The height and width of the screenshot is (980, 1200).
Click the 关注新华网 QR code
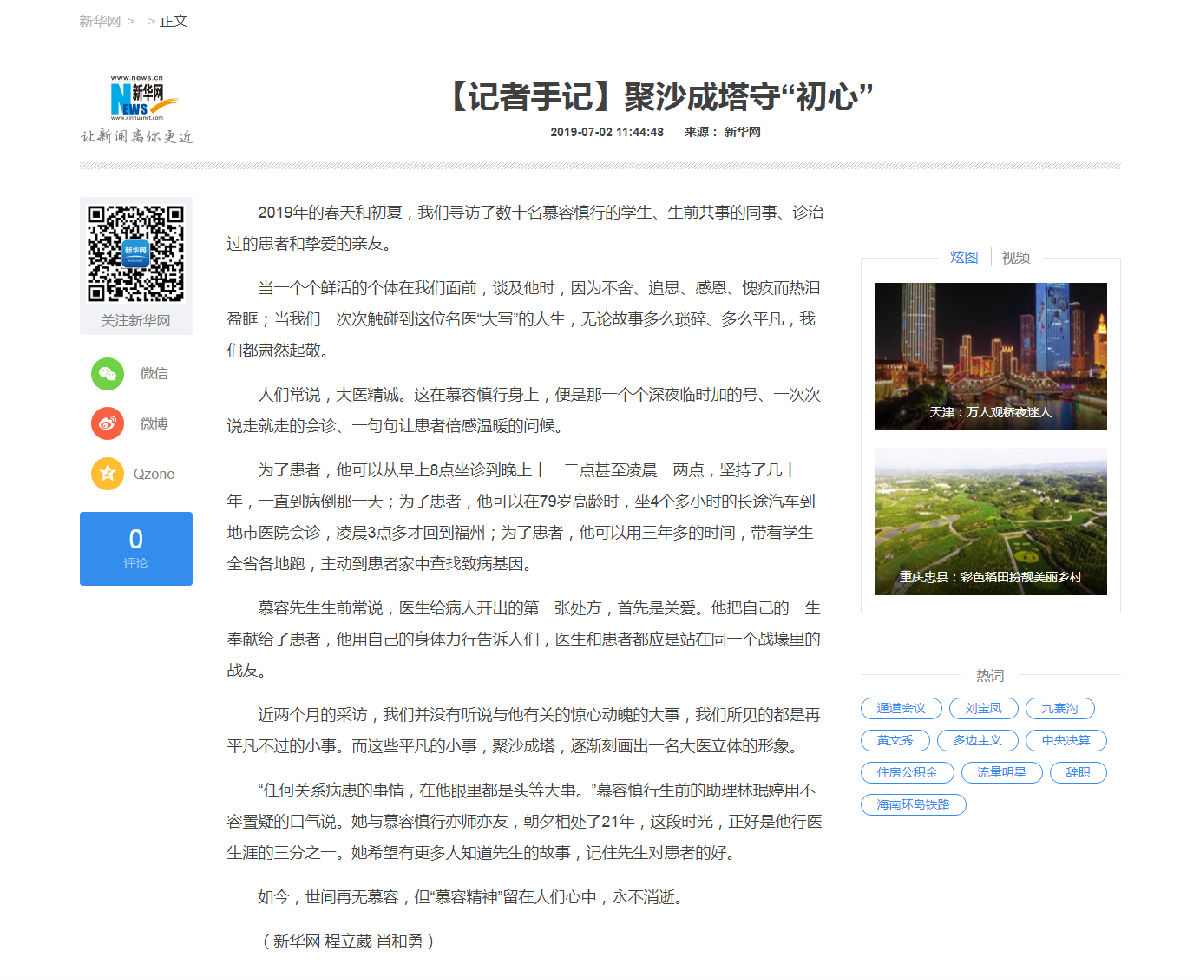[x=135, y=256]
